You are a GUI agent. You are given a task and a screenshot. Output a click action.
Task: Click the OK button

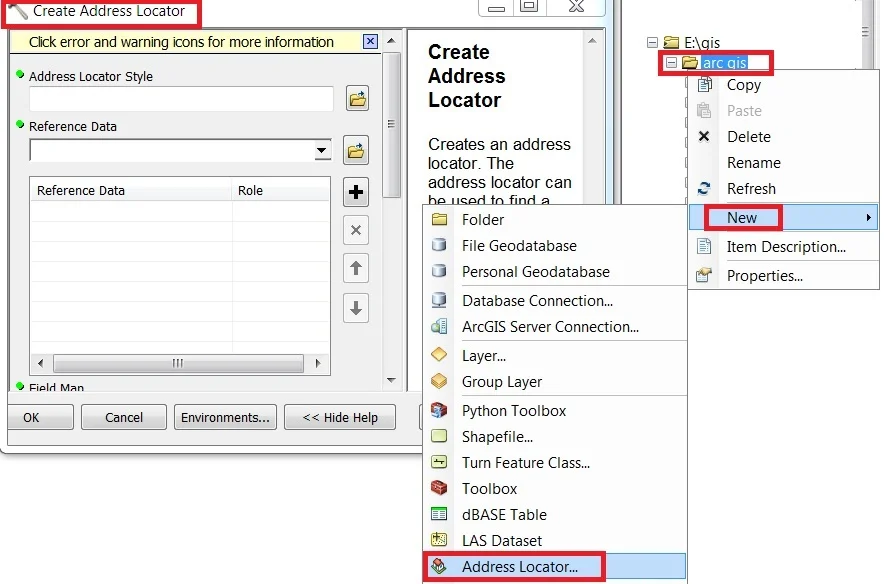(41, 417)
